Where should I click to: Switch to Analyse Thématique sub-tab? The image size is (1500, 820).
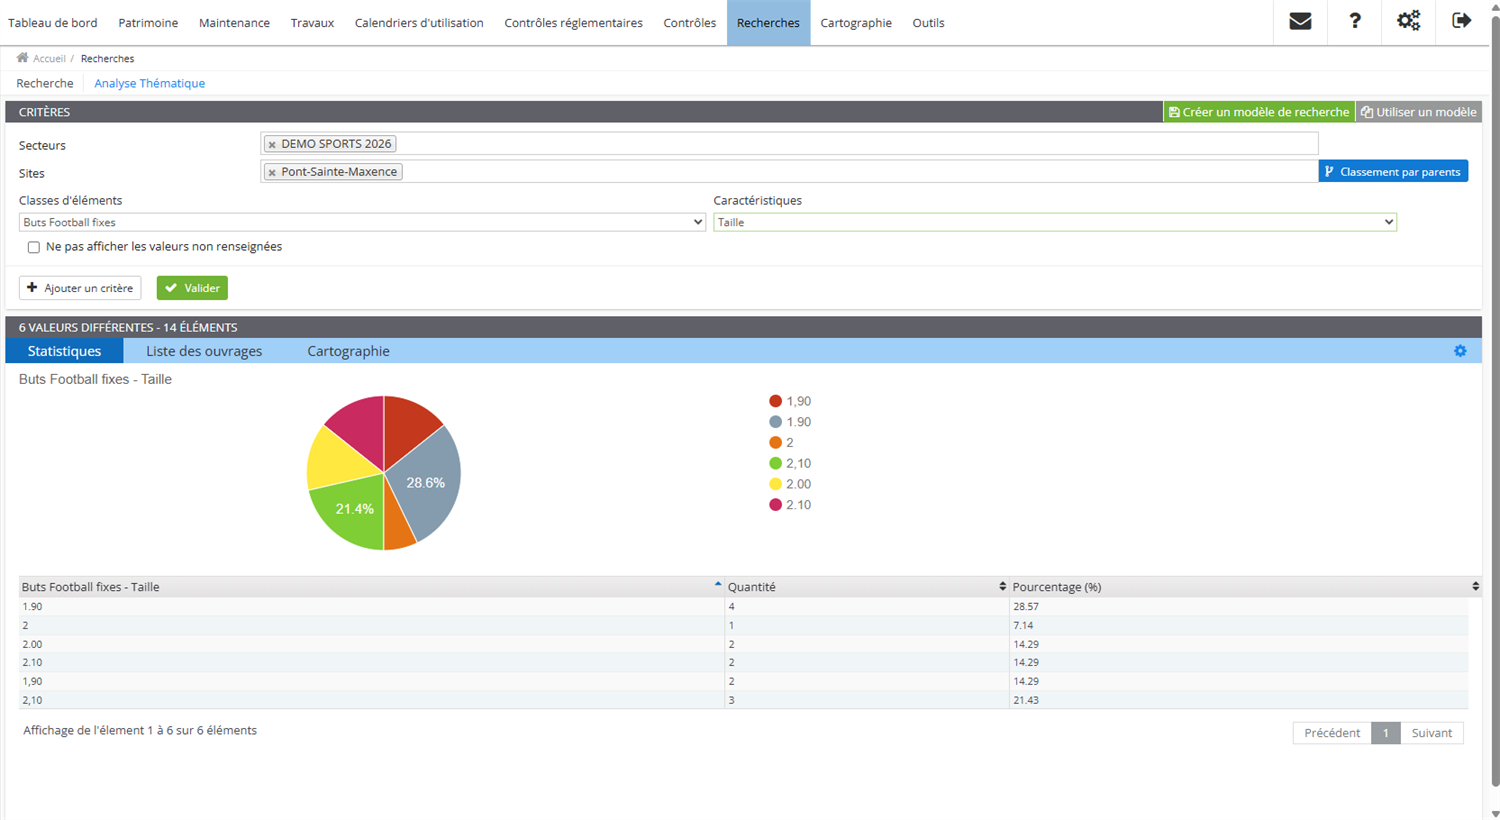149,83
